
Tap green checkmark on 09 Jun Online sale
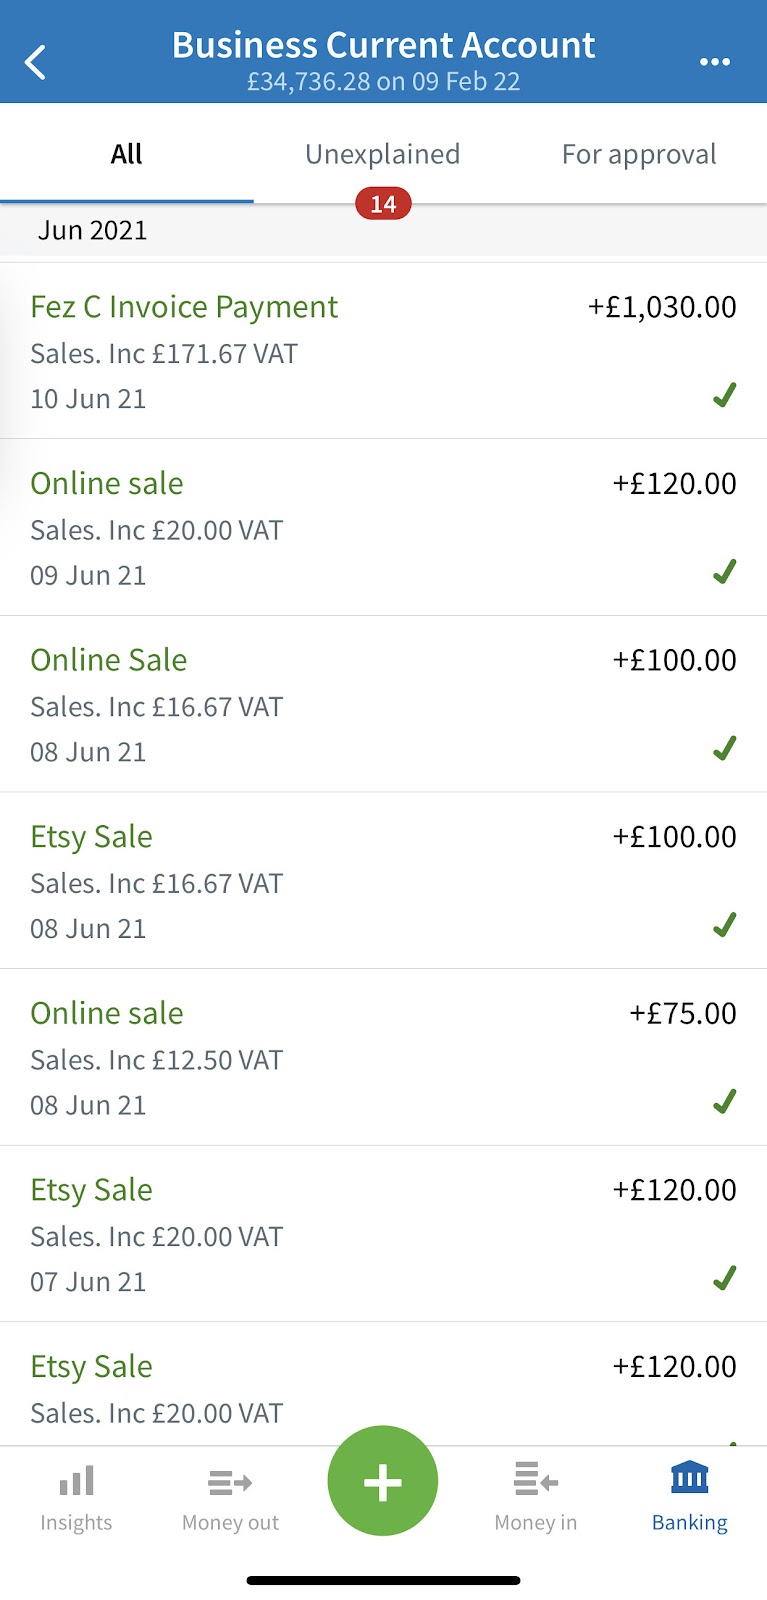(x=725, y=572)
